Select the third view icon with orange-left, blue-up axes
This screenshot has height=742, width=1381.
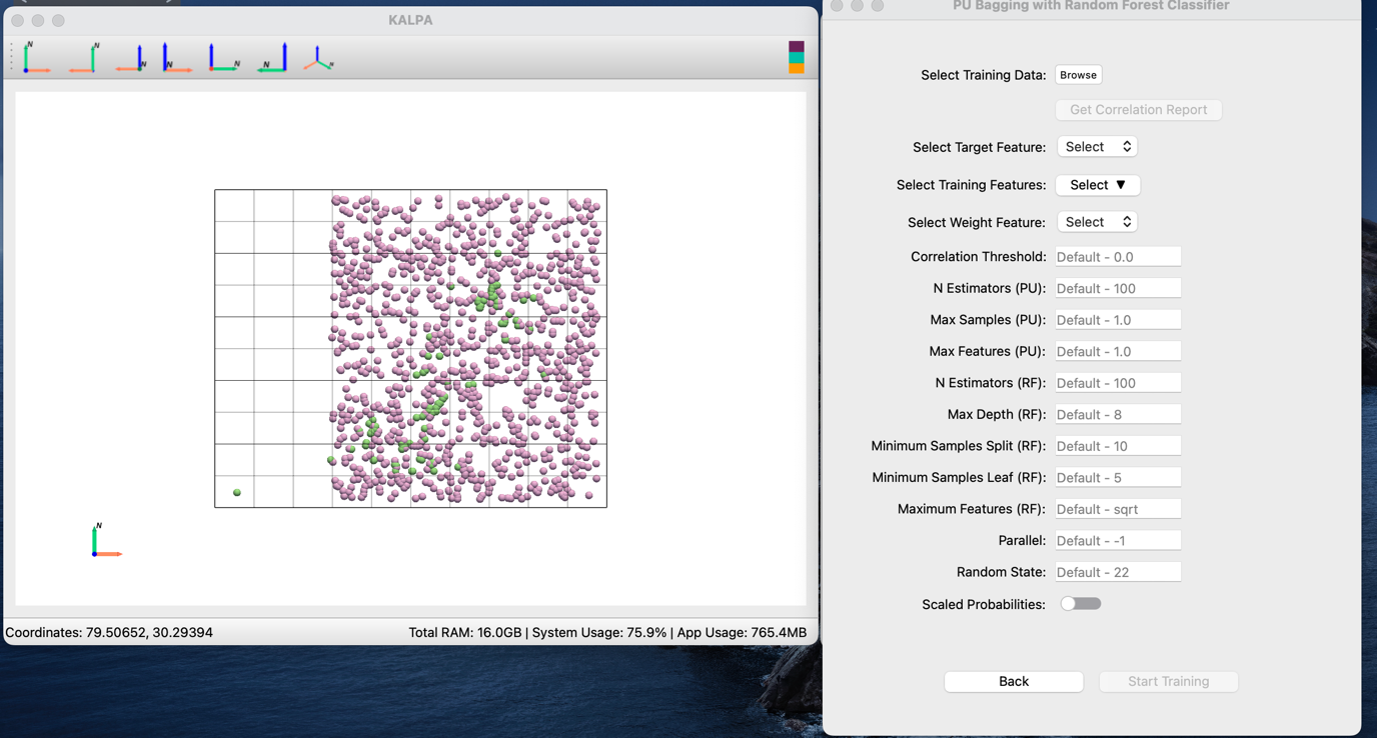point(131,58)
